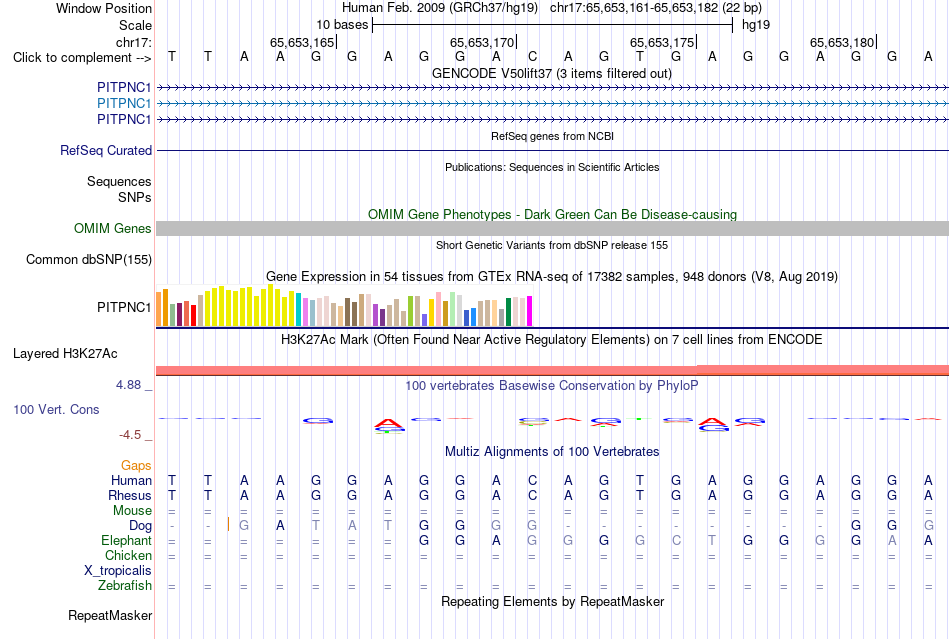This screenshot has height=639, width=950.
Task: Click the OMIM Genes track label
Action: tap(112, 228)
